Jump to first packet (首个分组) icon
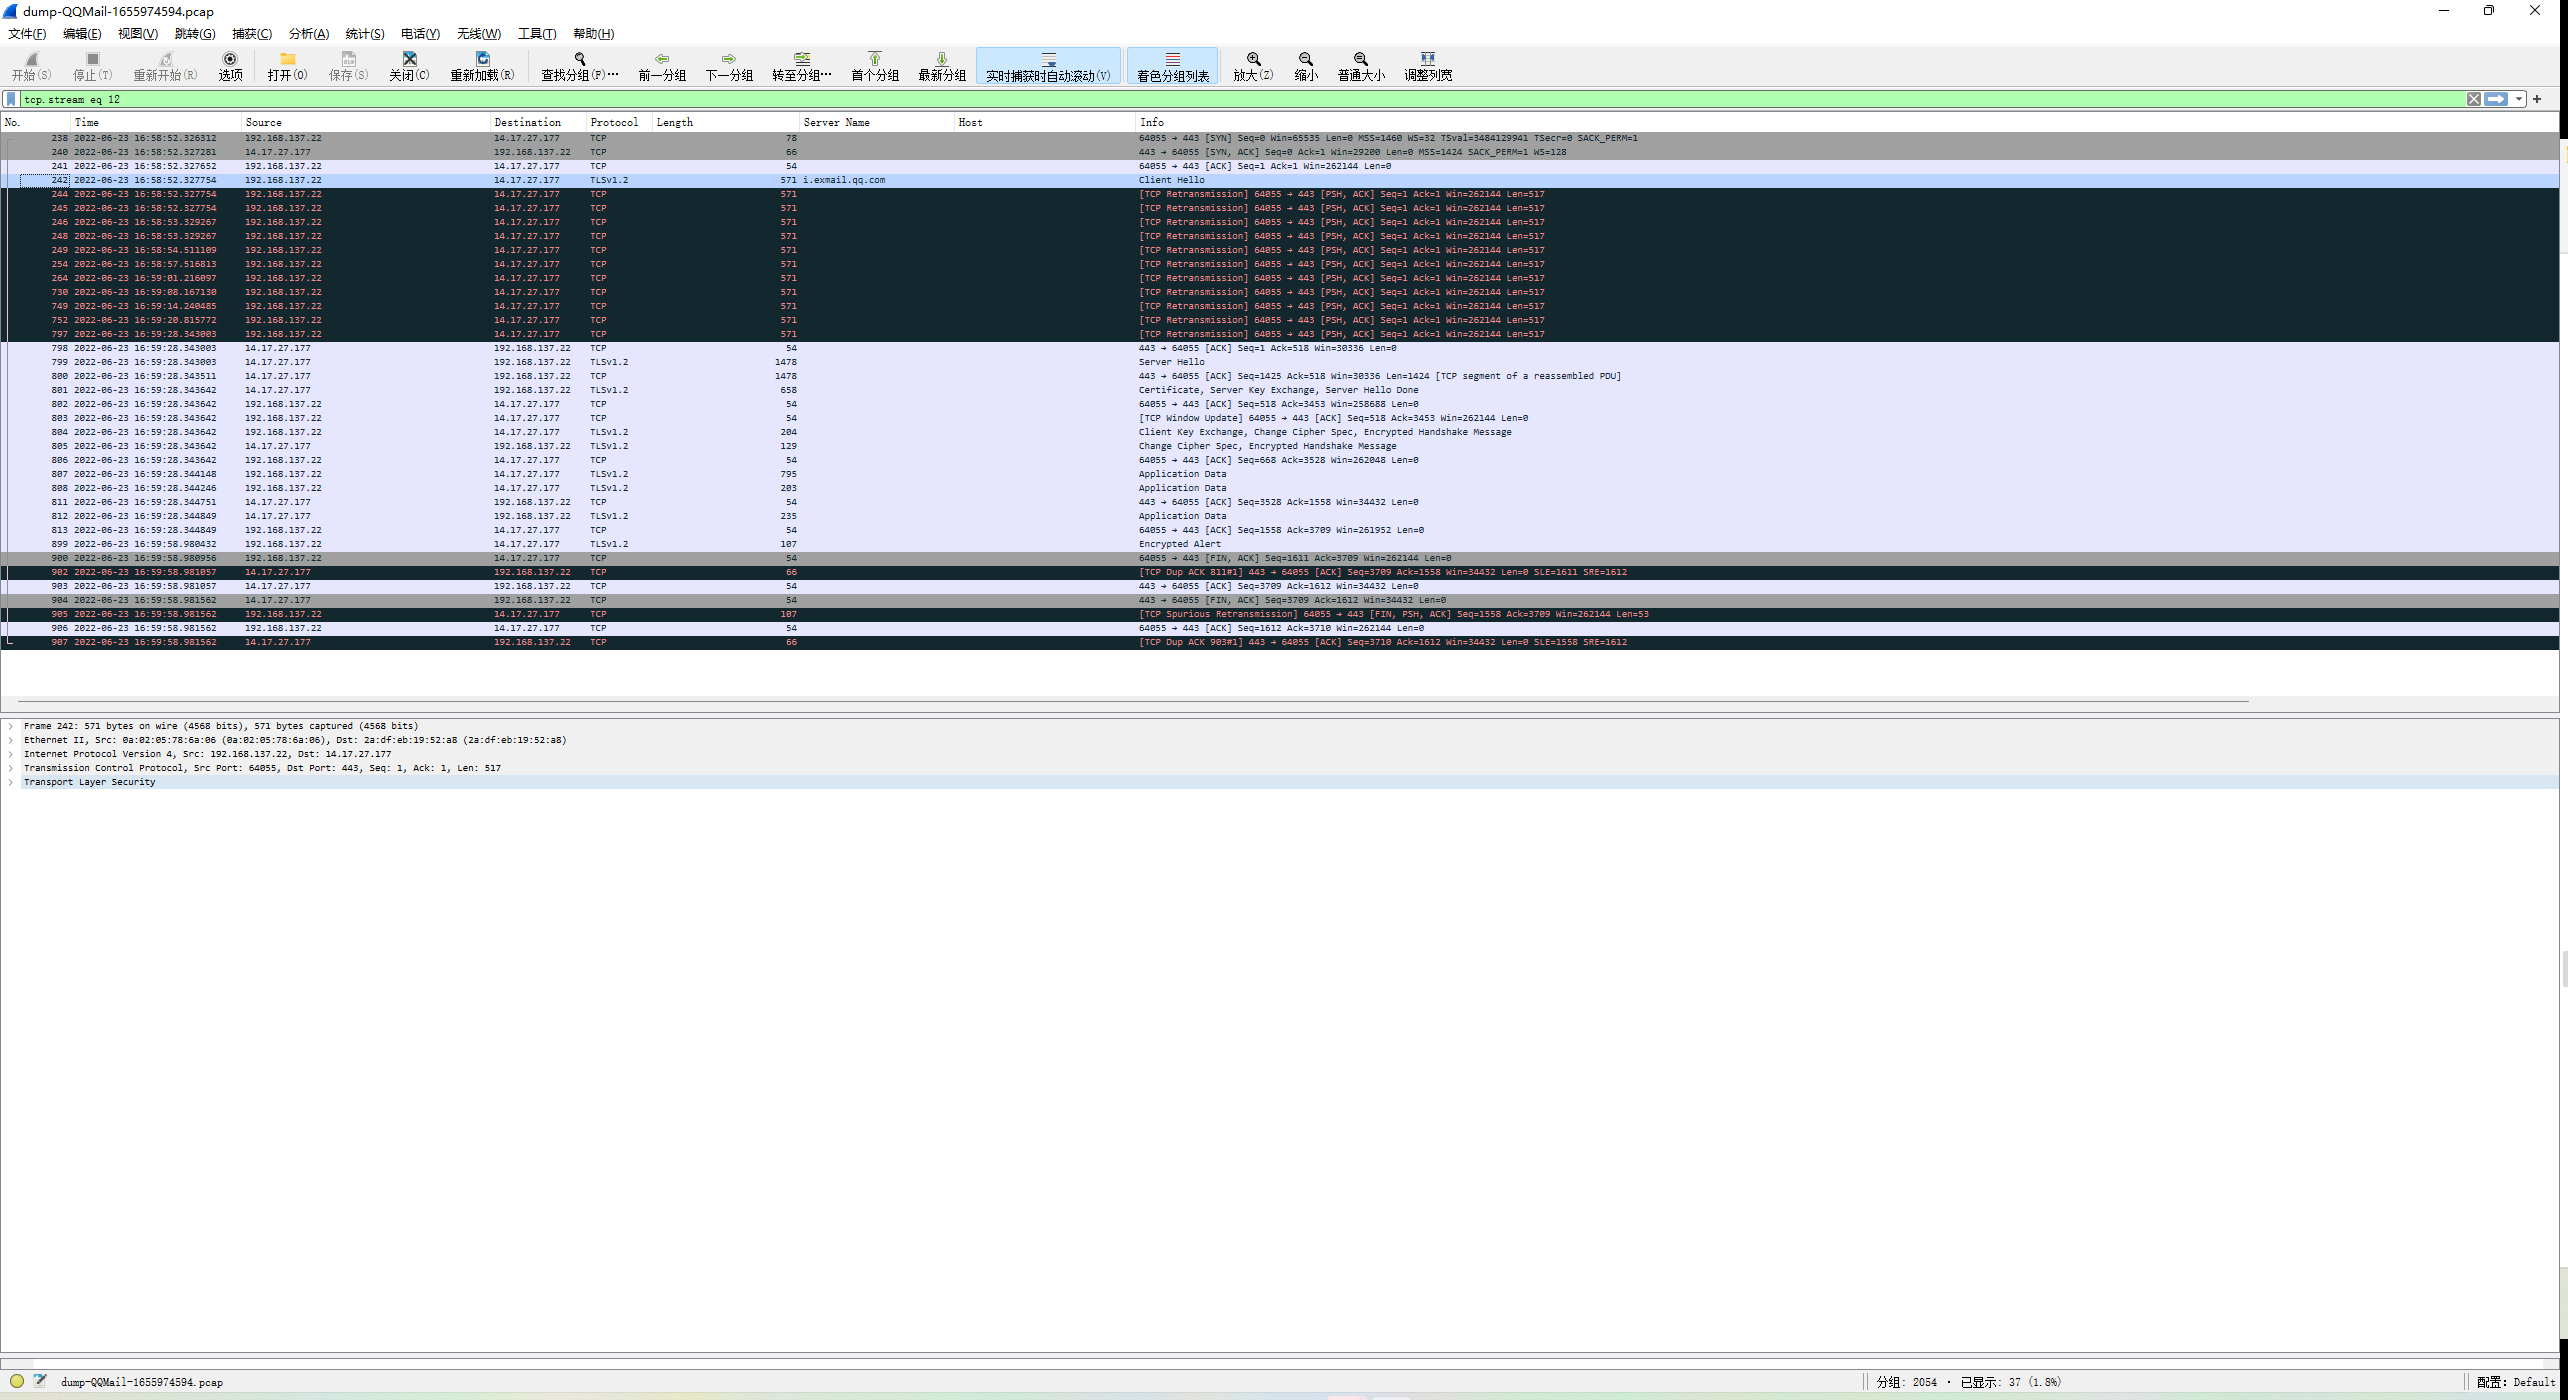 [875, 65]
